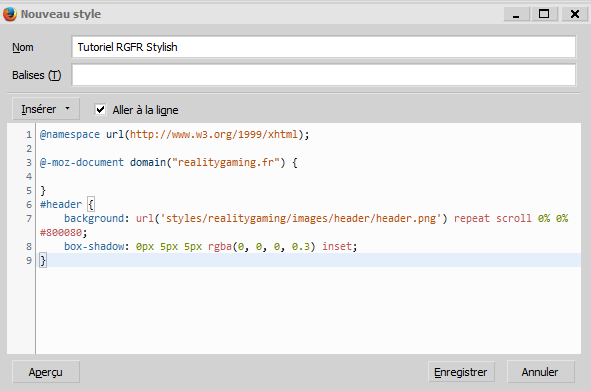Click the closing brace on line 5
Viewport: 591px width, 391px height.
(x=43, y=190)
